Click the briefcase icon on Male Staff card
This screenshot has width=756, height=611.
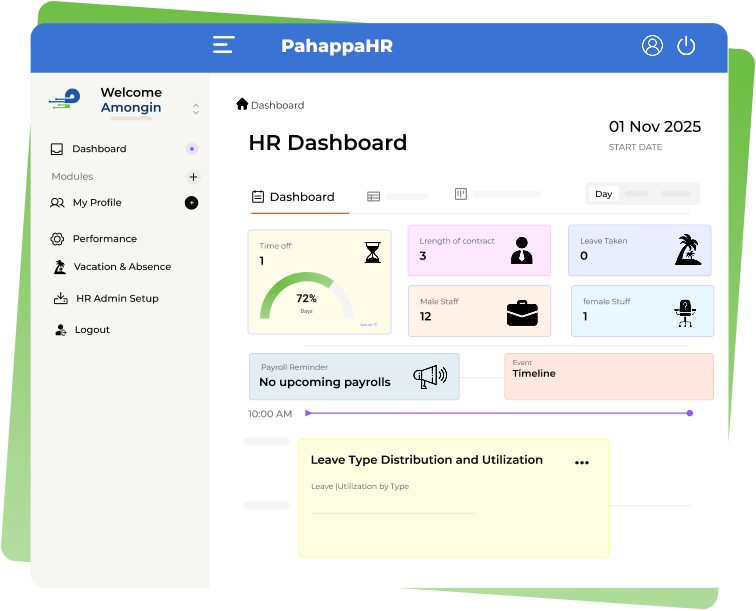point(522,313)
